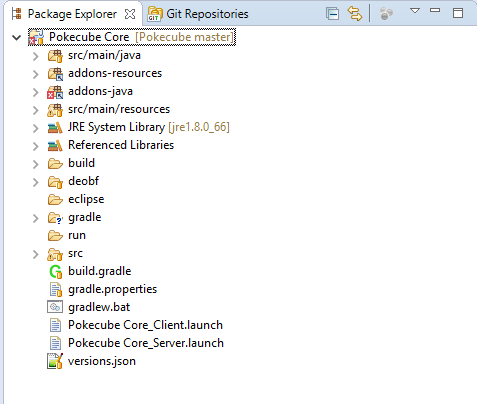Click the Pokecube Core_Client.launch file icon
Viewport: 477px width, 404px height.
click(x=55, y=325)
